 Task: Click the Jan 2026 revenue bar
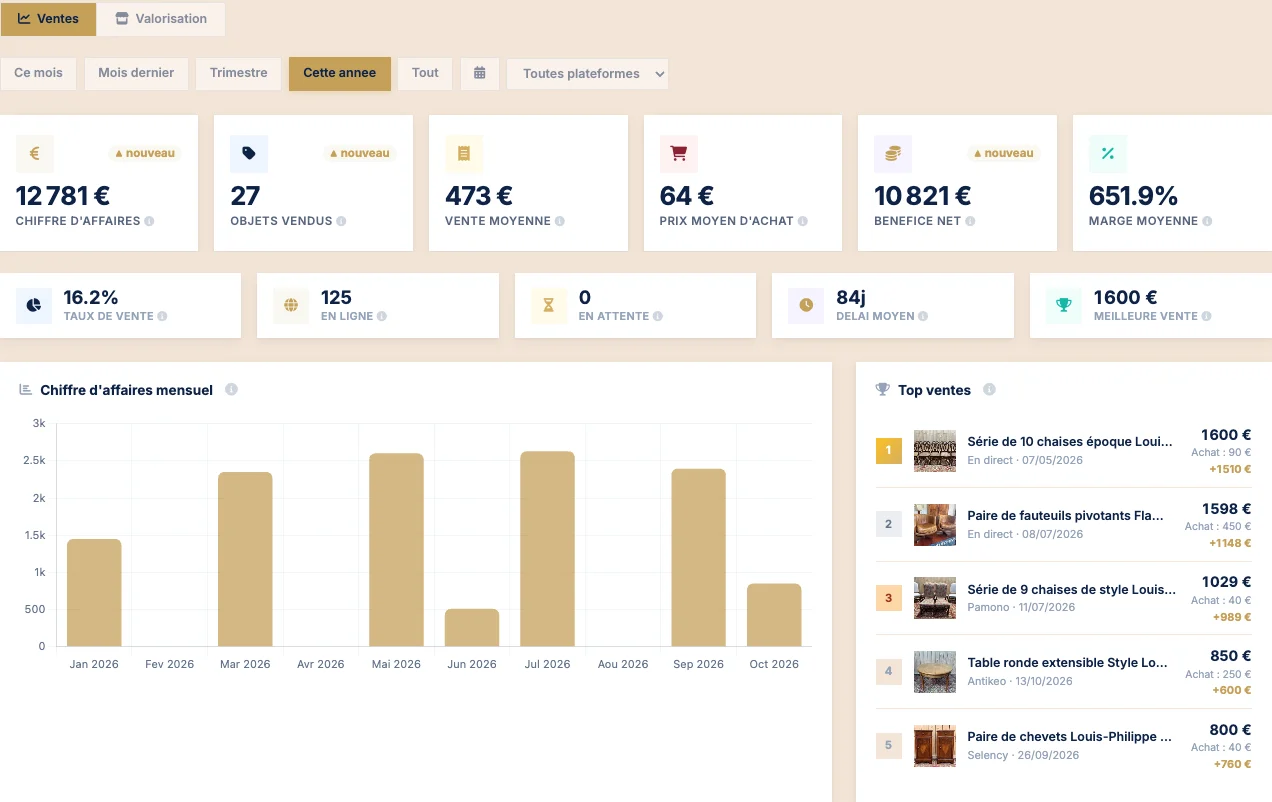coord(94,593)
